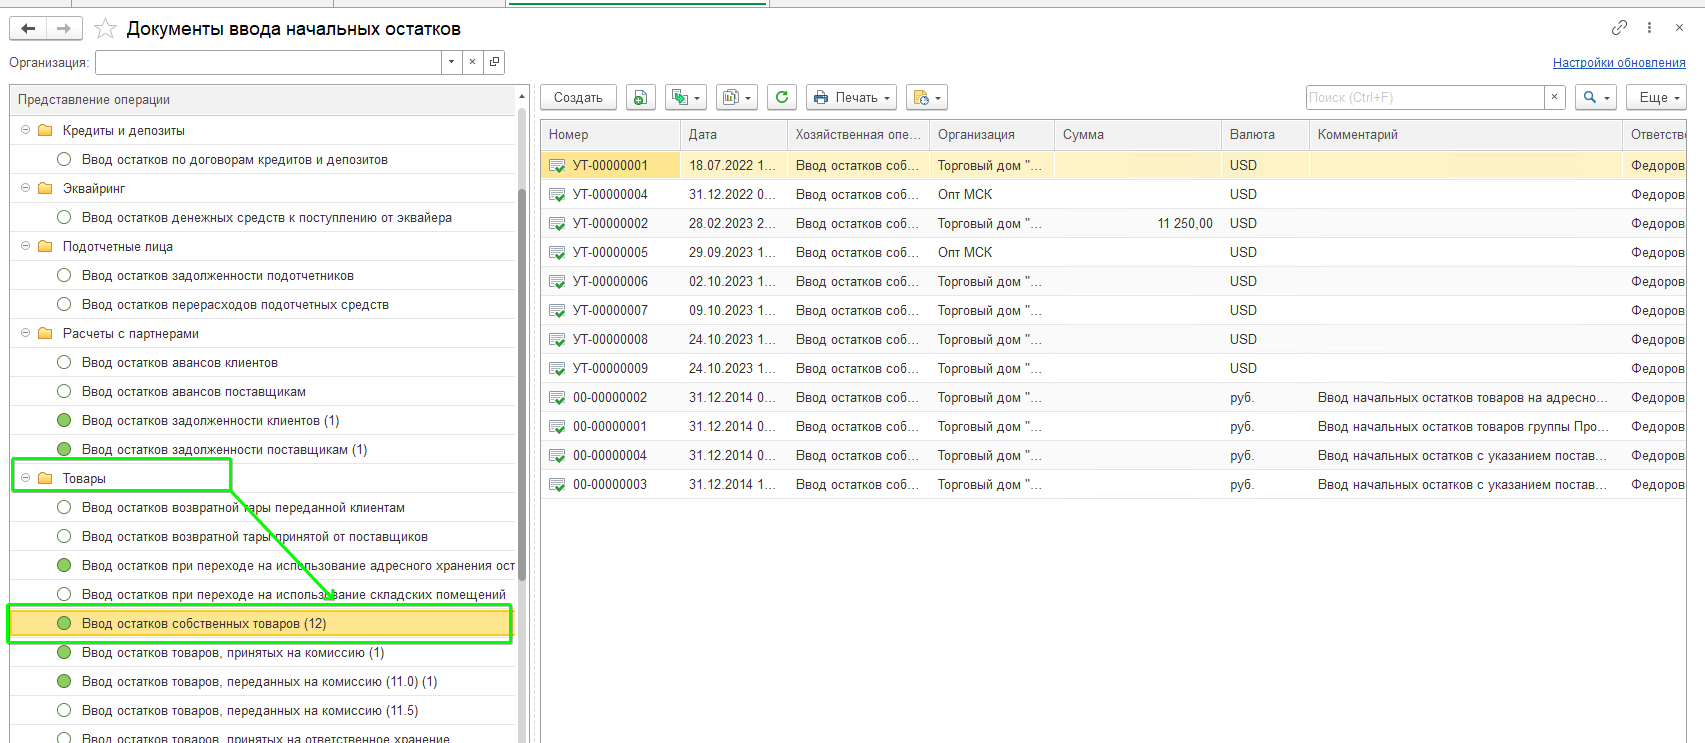The width and height of the screenshot is (1705, 743).
Task: Clear the search field with X icon
Action: coord(1554,97)
